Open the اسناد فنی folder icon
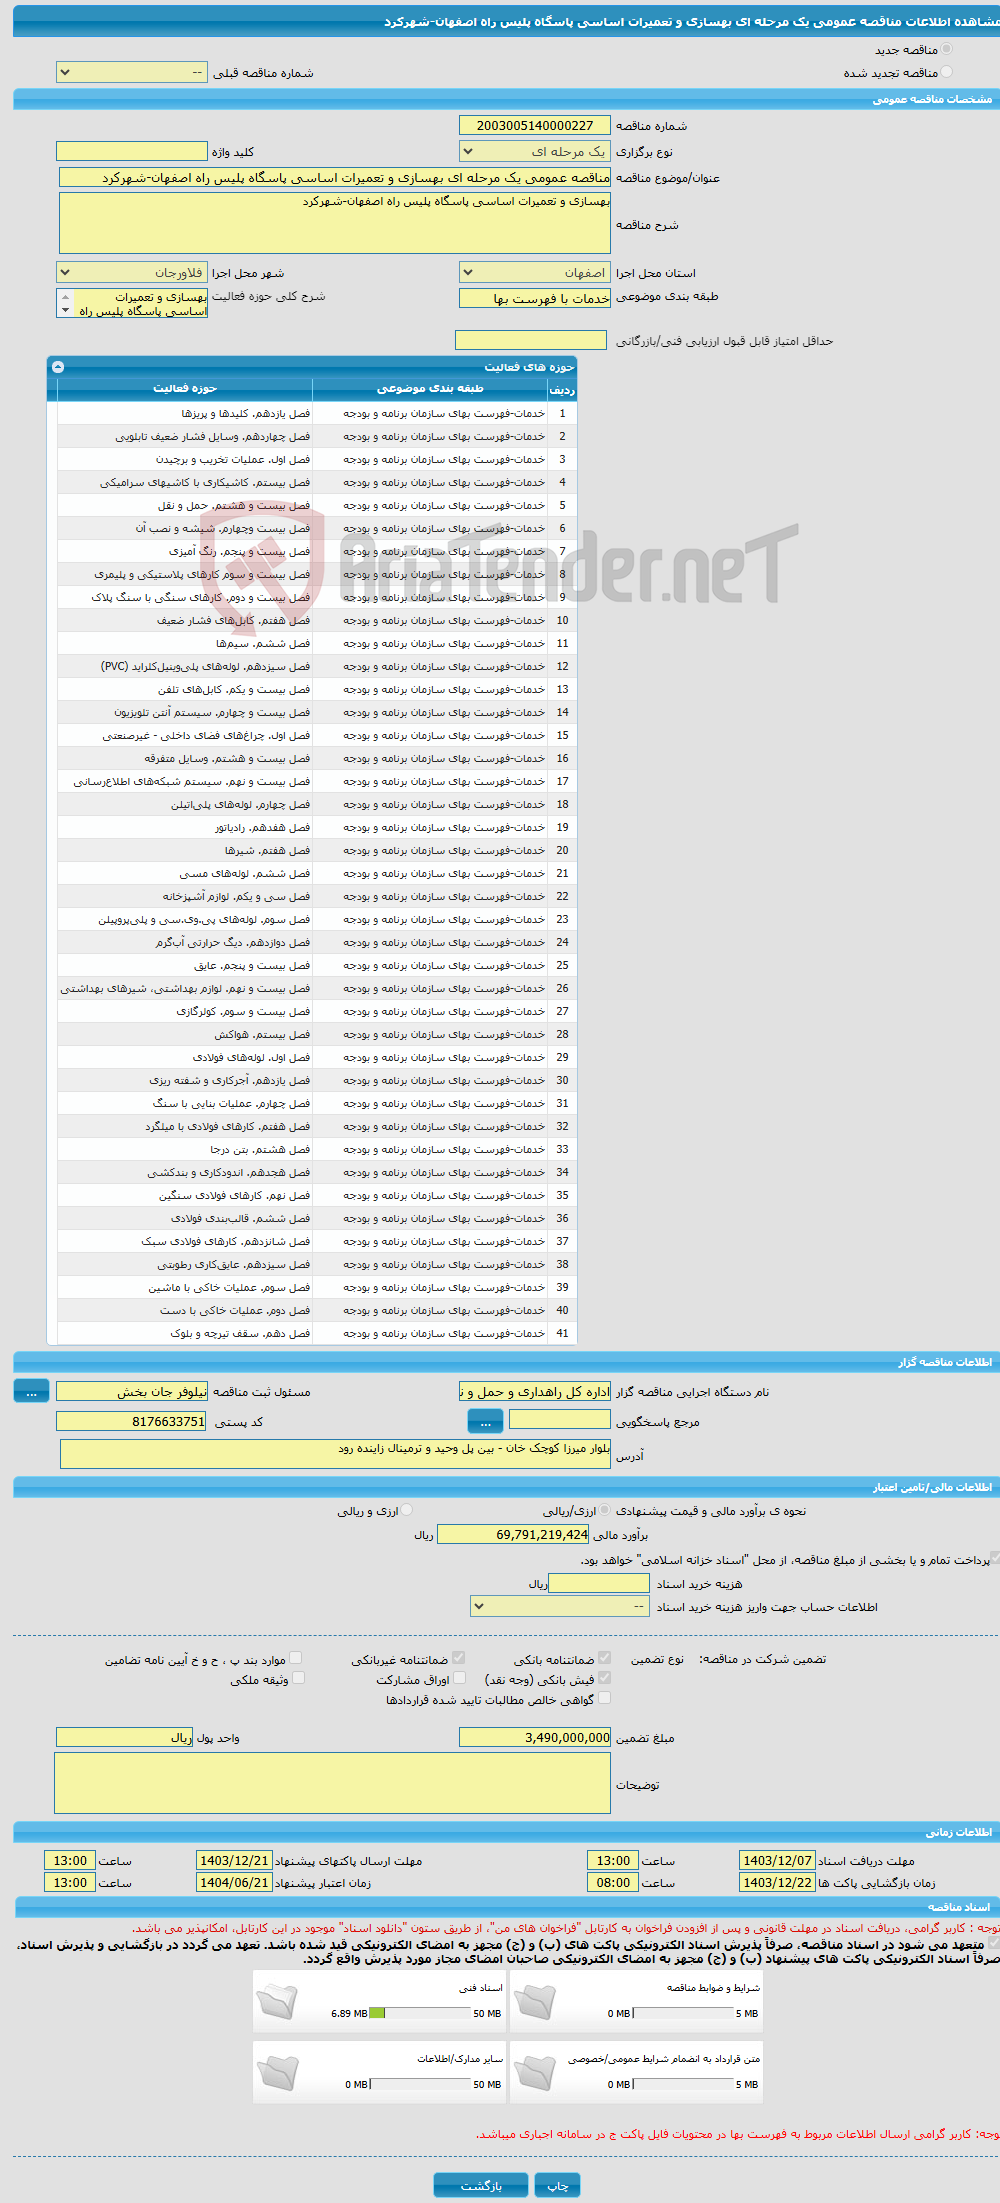 point(277,2002)
